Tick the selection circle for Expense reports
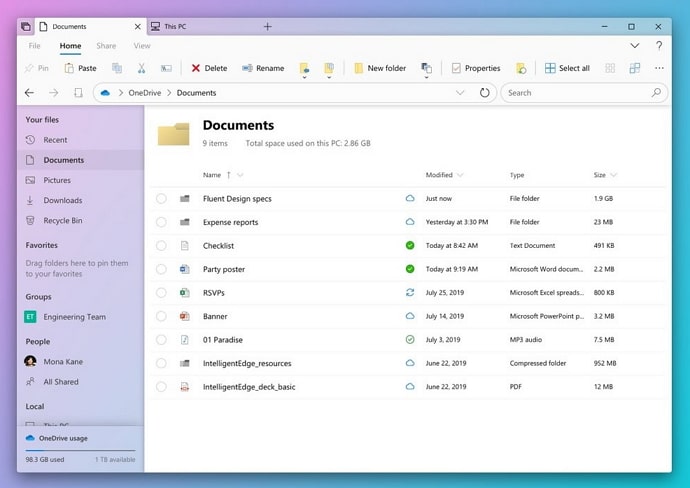 pos(161,222)
